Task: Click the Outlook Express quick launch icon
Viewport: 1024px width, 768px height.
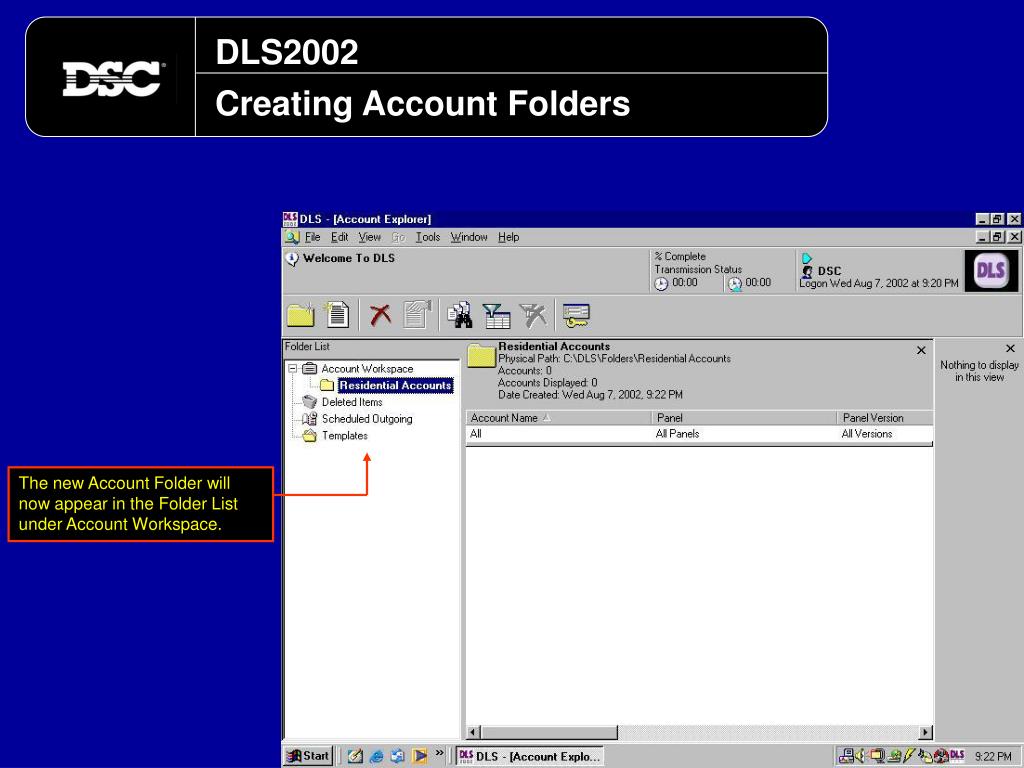Action: click(398, 756)
